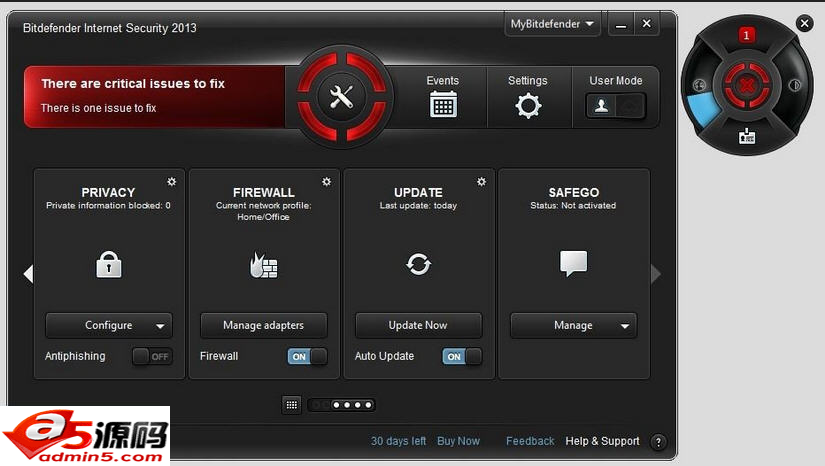Click the Safego speech bubble icon

(573, 263)
